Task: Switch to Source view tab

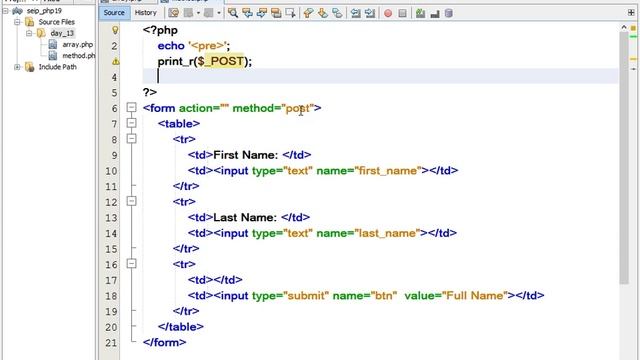Action: [114, 13]
